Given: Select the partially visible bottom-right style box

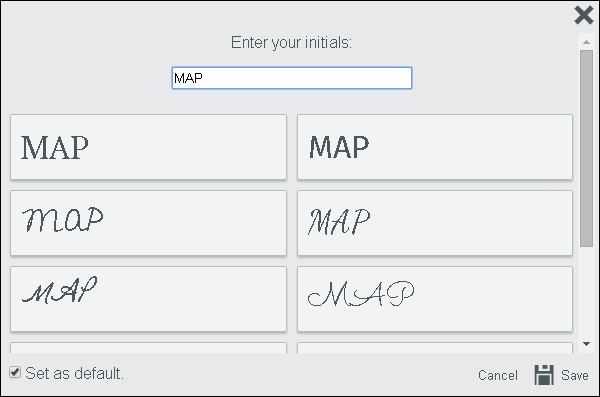Looking at the screenshot, I should click(435, 348).
